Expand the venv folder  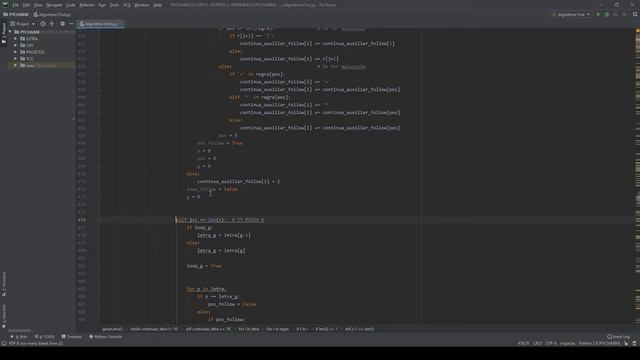point(16,65)
